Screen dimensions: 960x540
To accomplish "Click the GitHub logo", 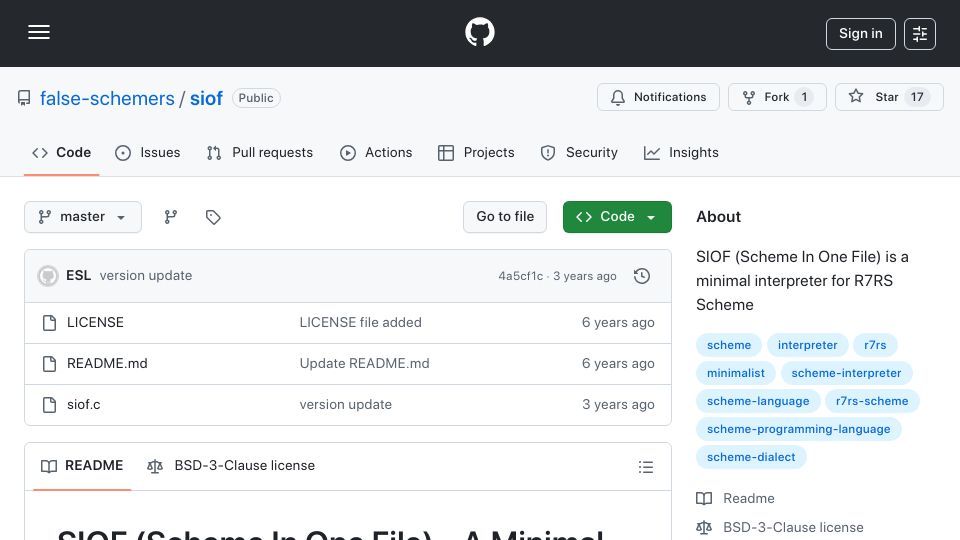I will pyautogui.click(x=479, y=32).
